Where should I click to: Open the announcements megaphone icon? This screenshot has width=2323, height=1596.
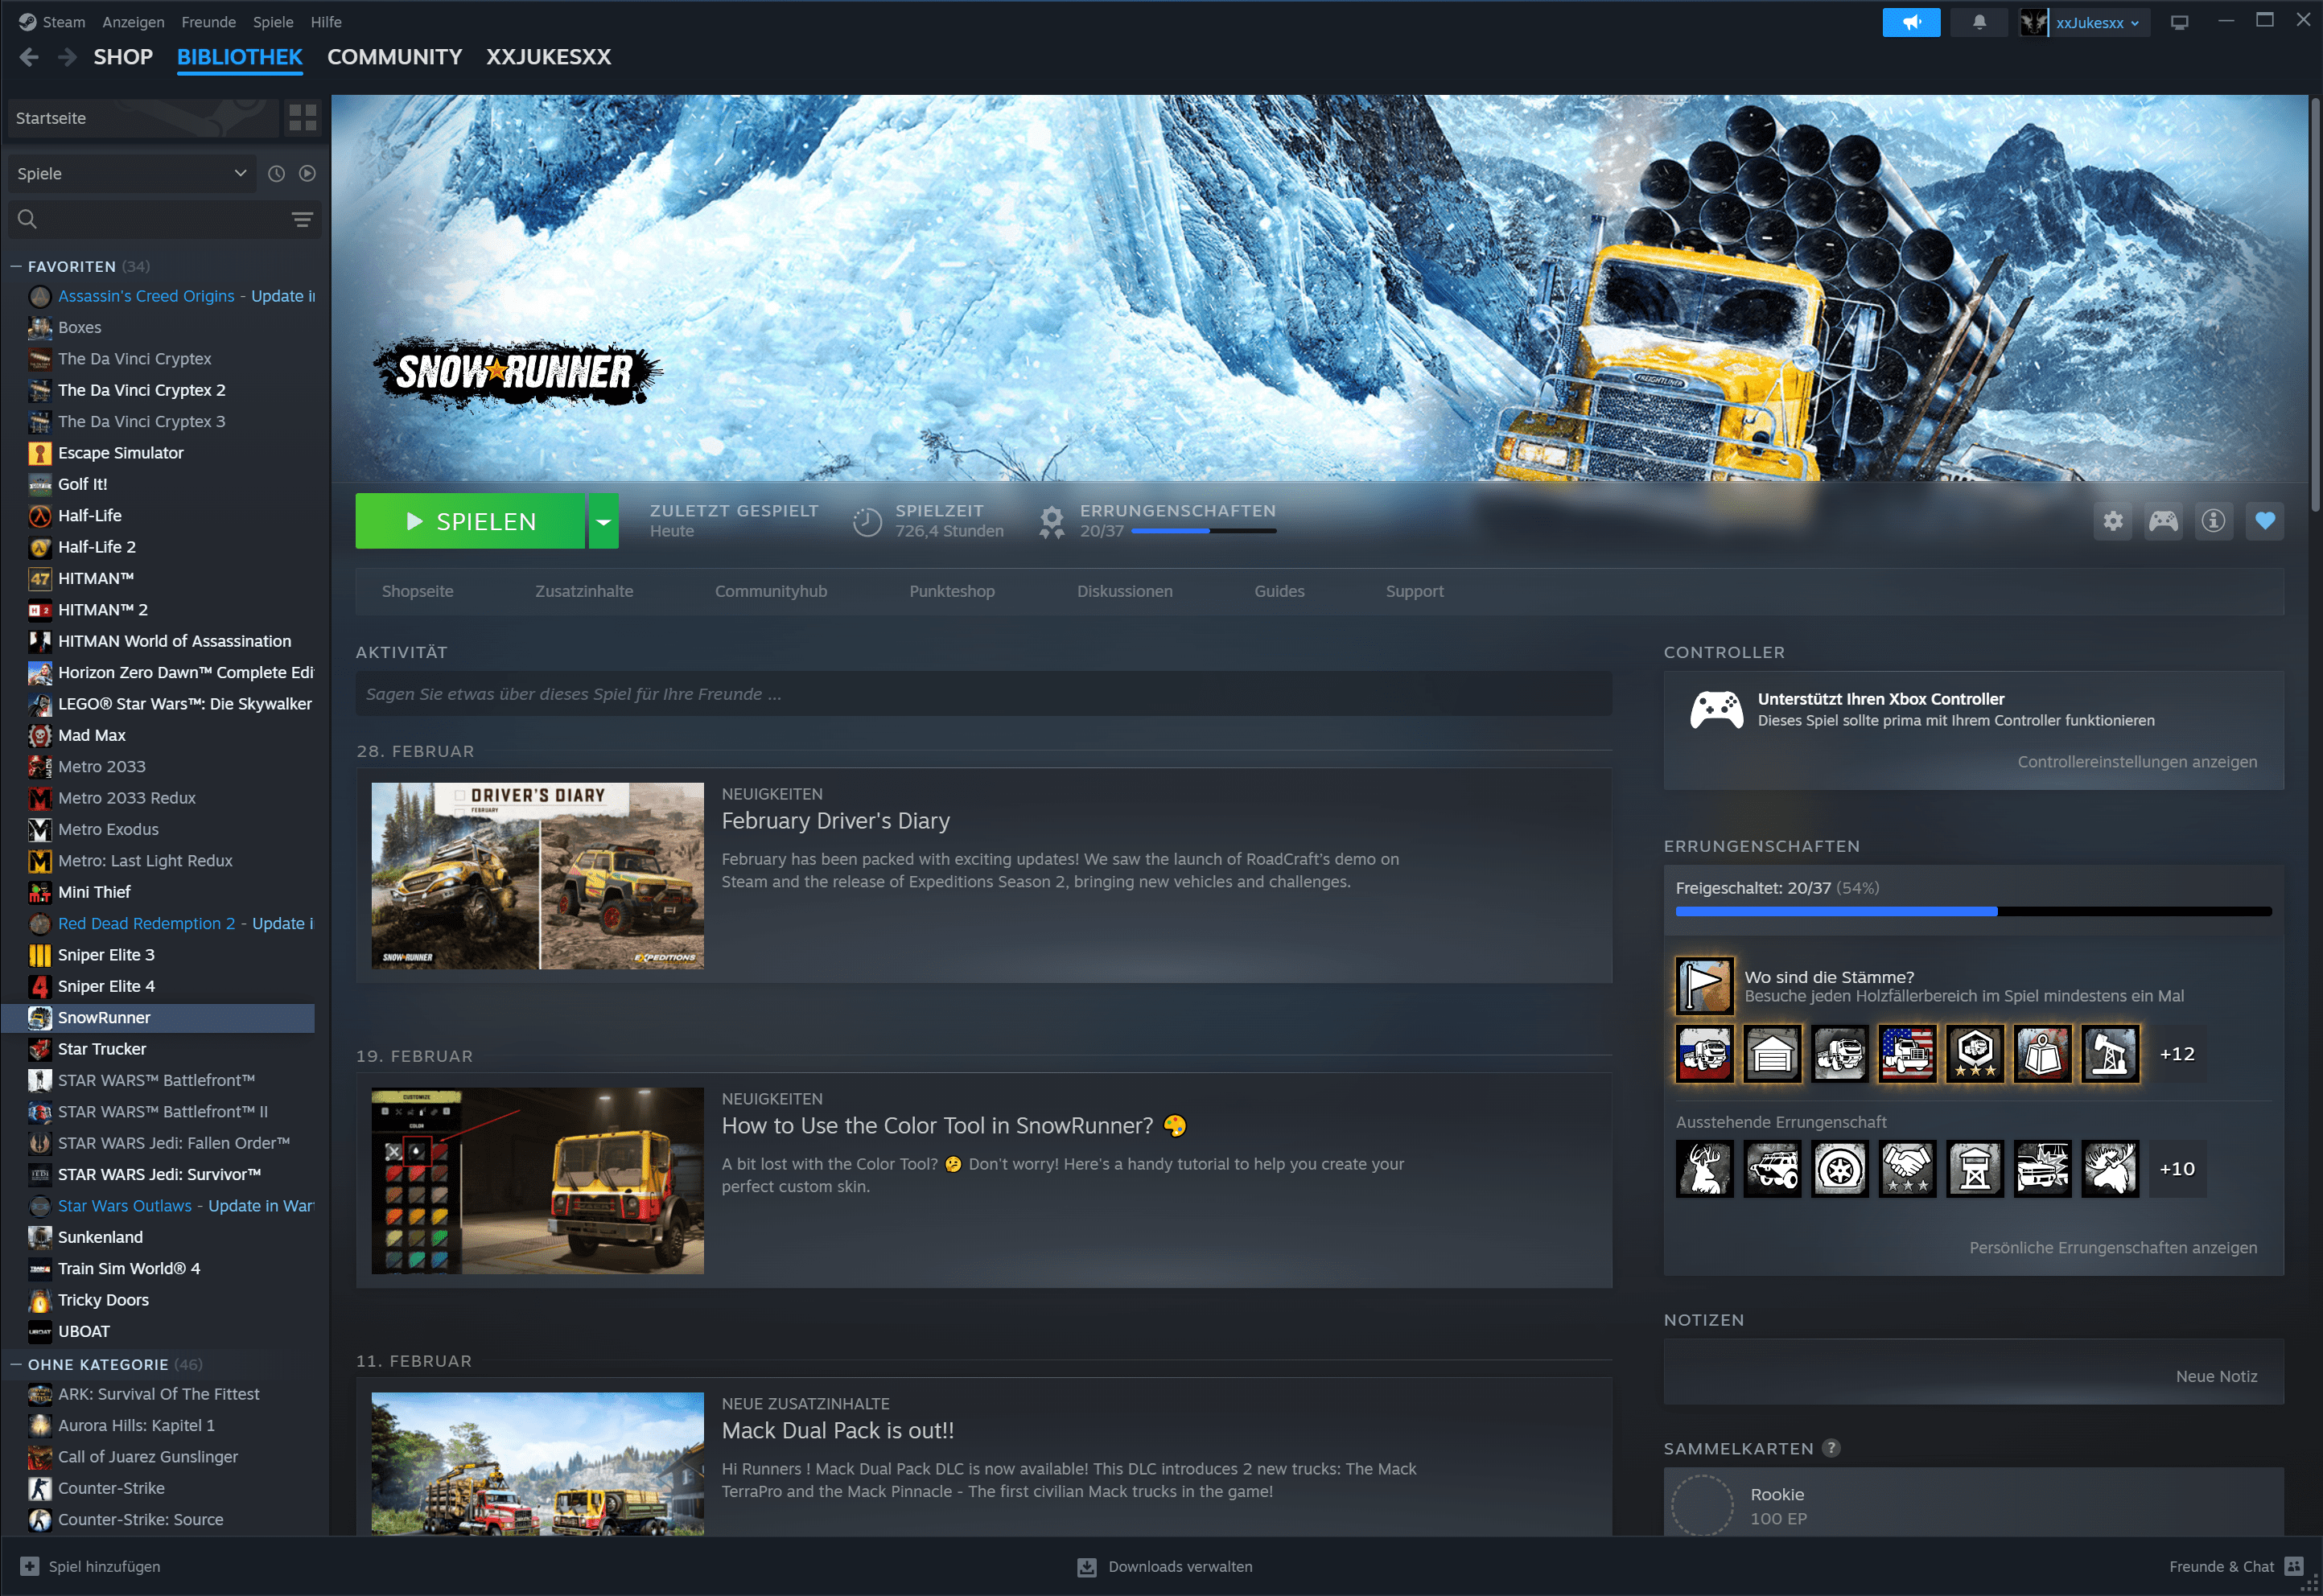click(1911, 22)
